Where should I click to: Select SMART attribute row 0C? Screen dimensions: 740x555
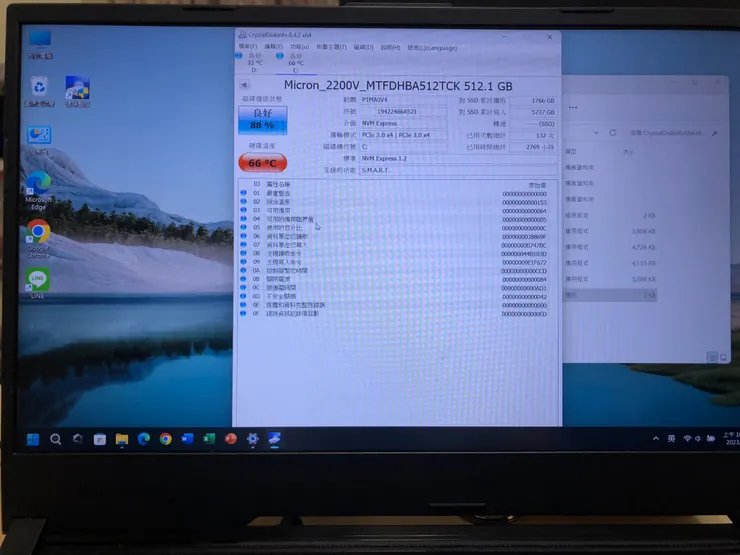pyautogui.click(x=395, y=287)
